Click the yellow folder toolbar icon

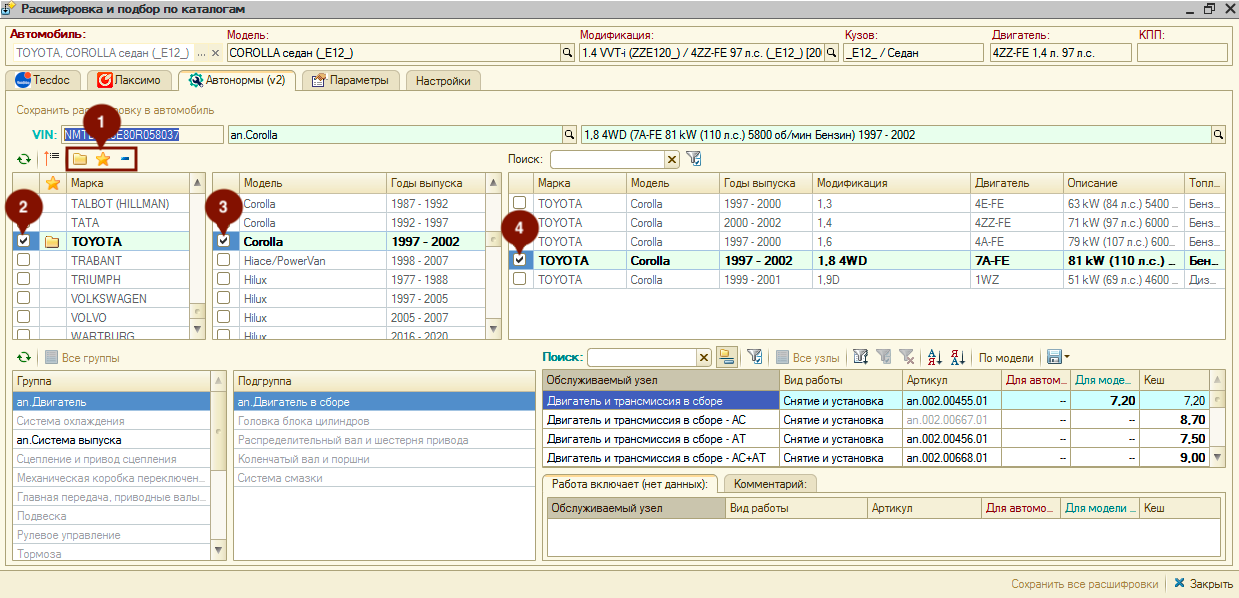coord(79,159)
